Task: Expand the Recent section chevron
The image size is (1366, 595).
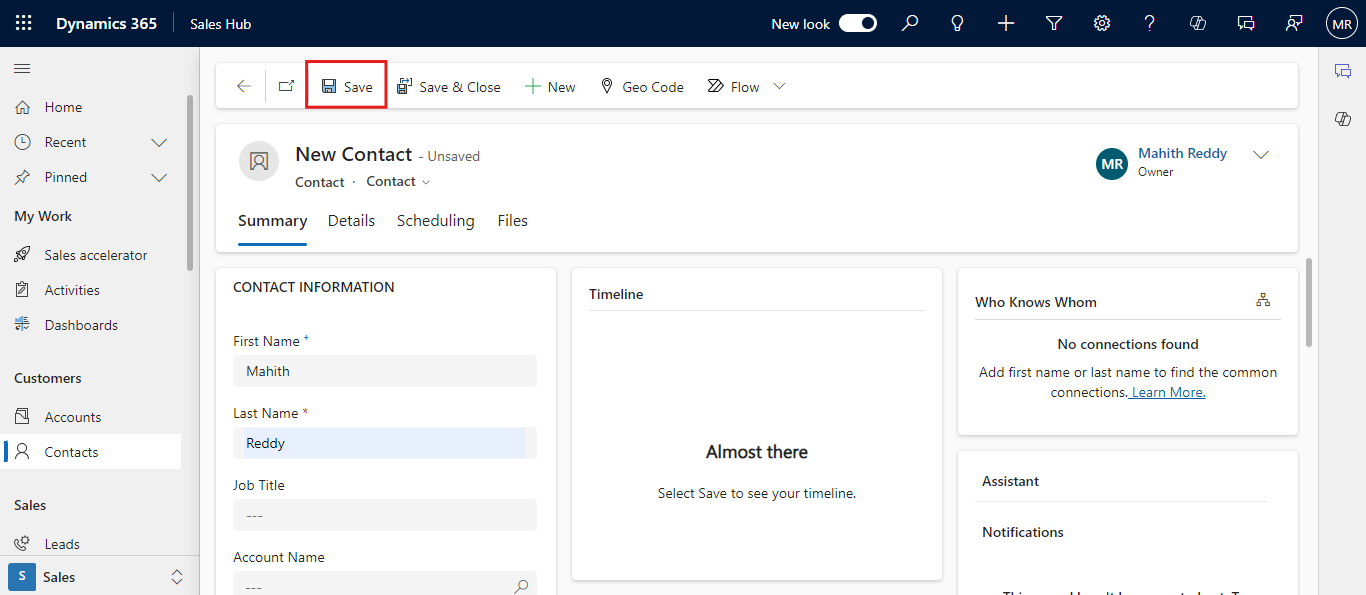Action: point(159,142)
